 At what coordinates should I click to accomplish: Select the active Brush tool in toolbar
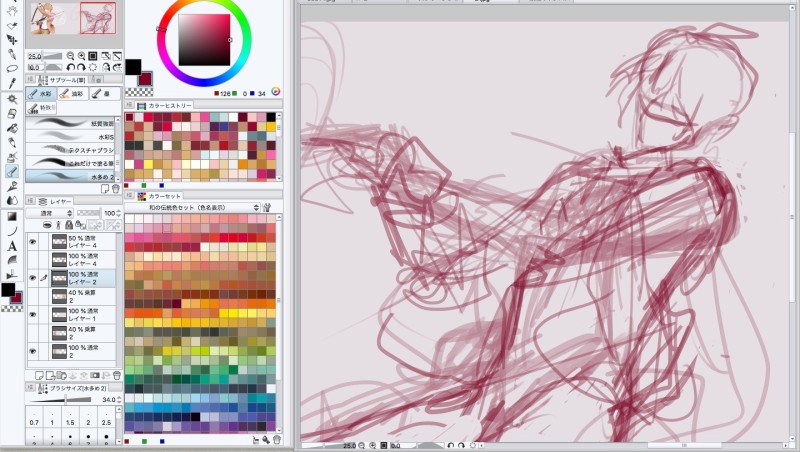(12, 171)
